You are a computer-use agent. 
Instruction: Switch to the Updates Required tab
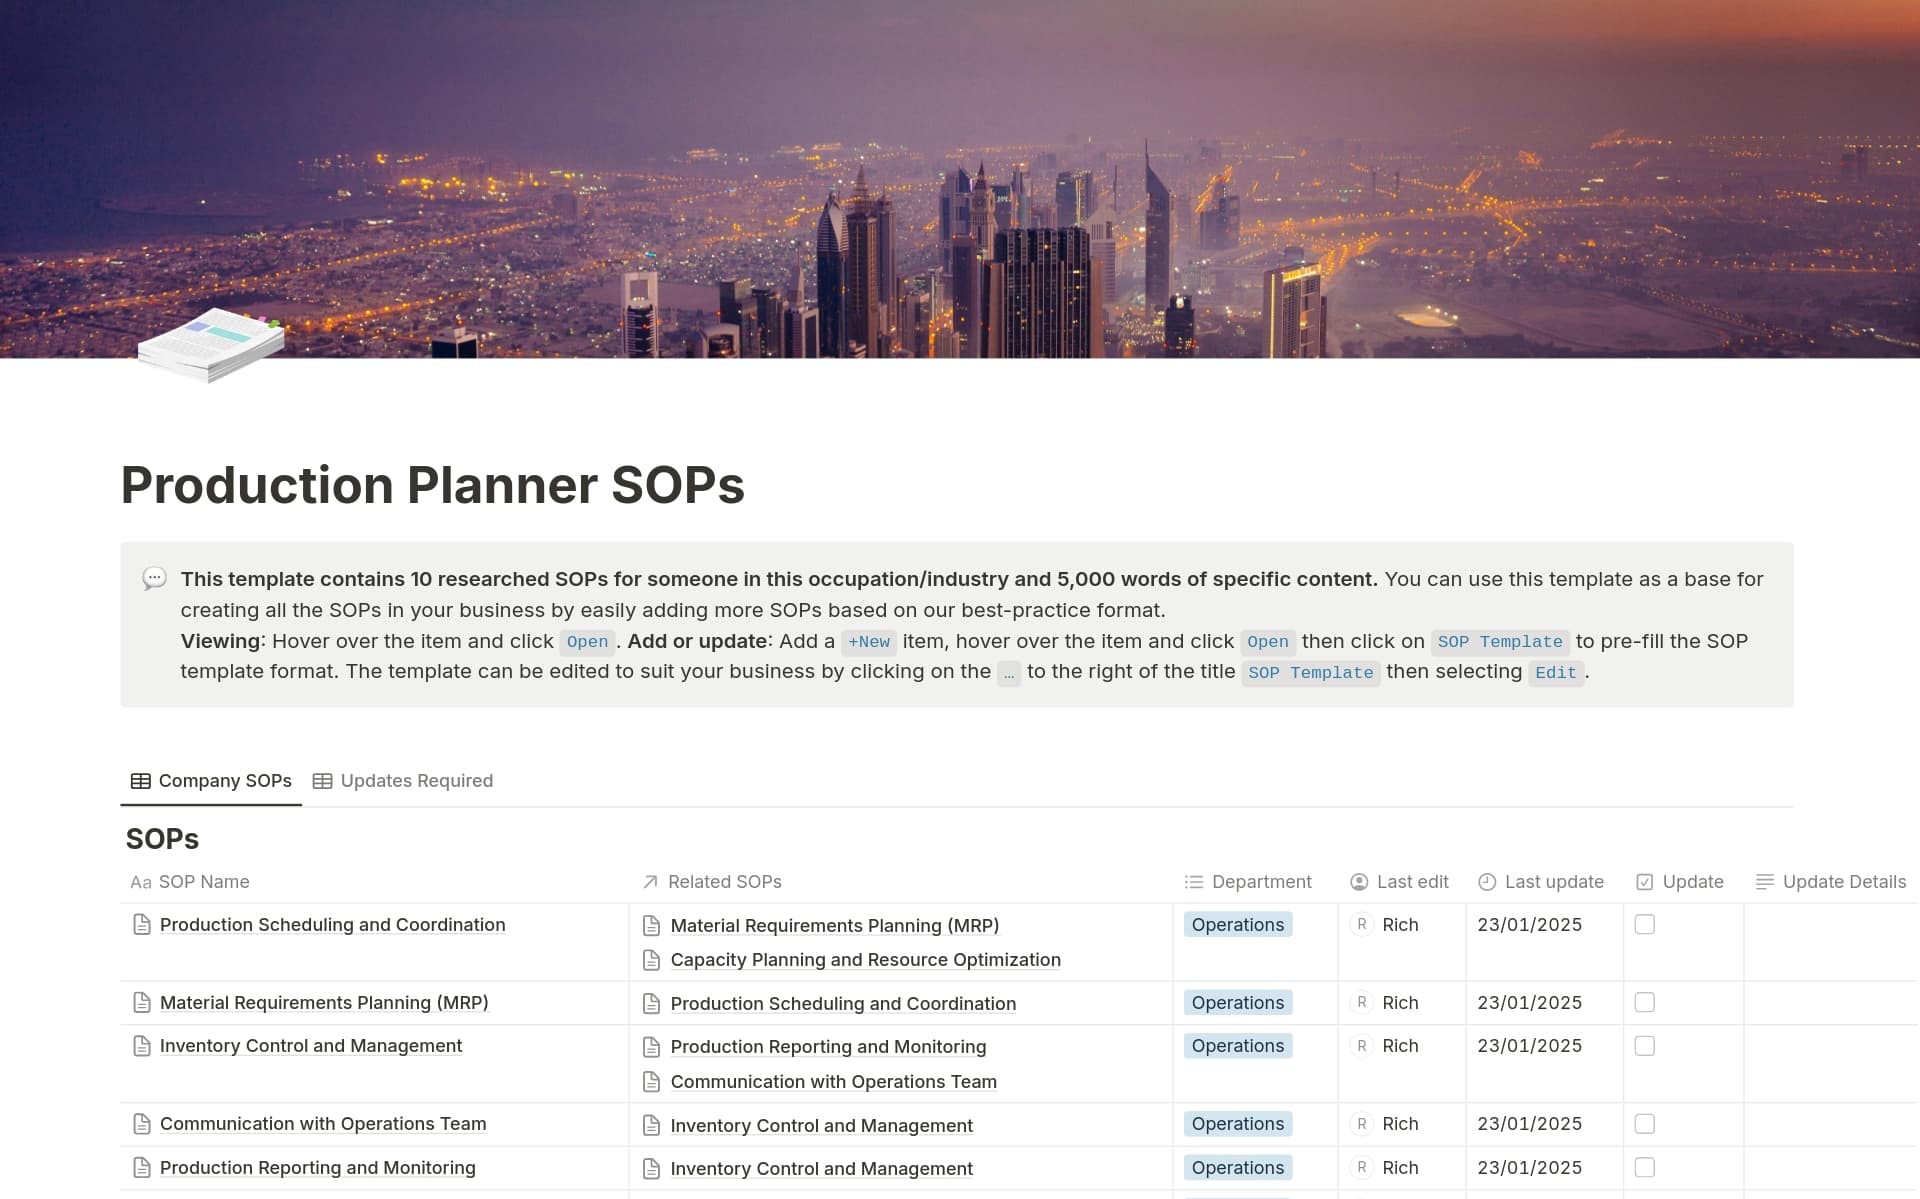[416, 781]
